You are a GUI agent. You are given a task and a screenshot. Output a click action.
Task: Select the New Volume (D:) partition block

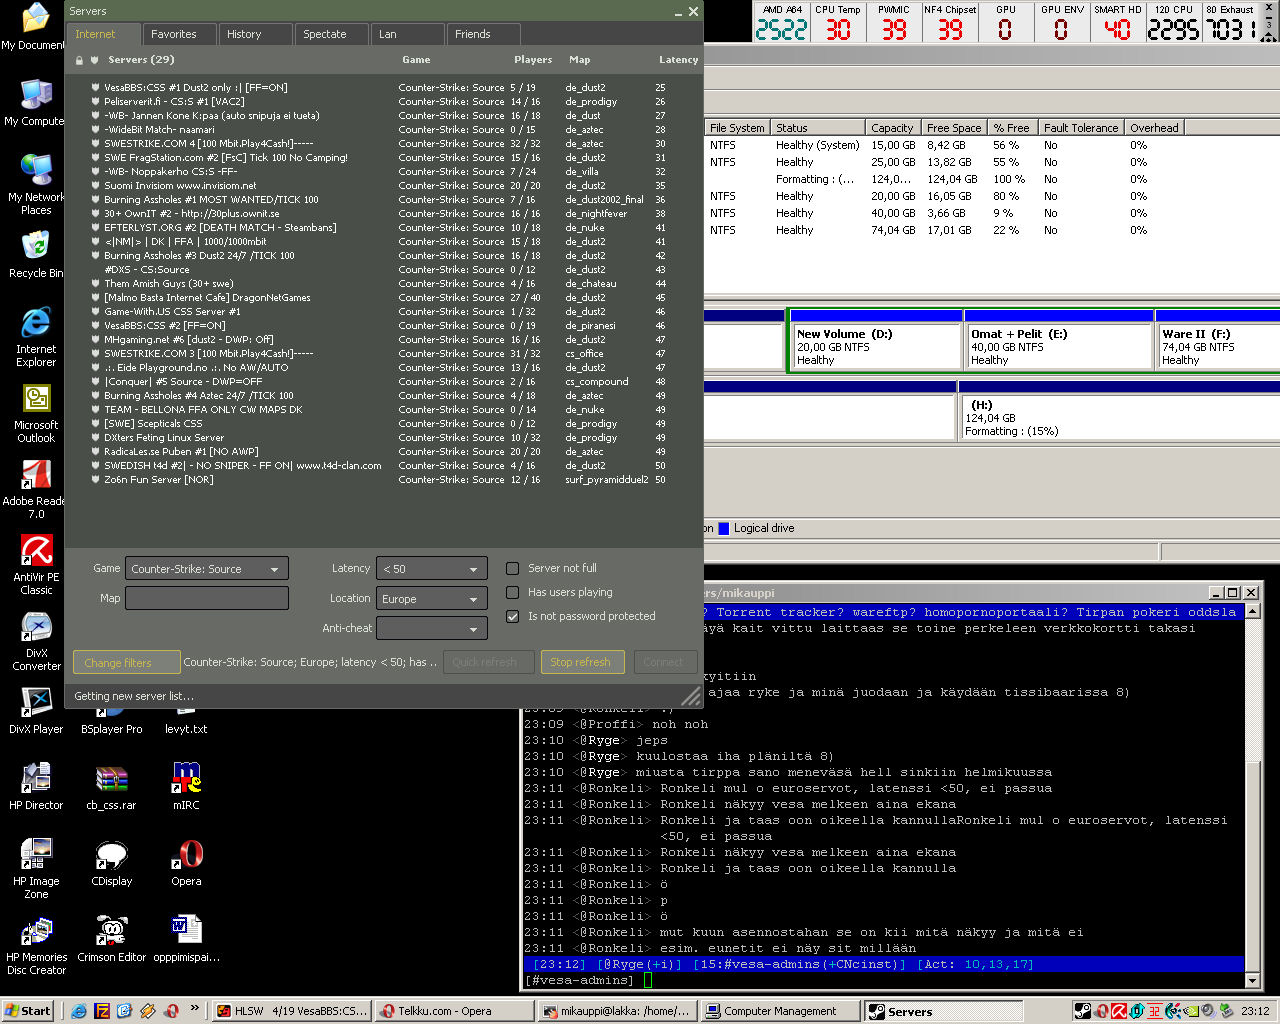(x=876, y=340)
